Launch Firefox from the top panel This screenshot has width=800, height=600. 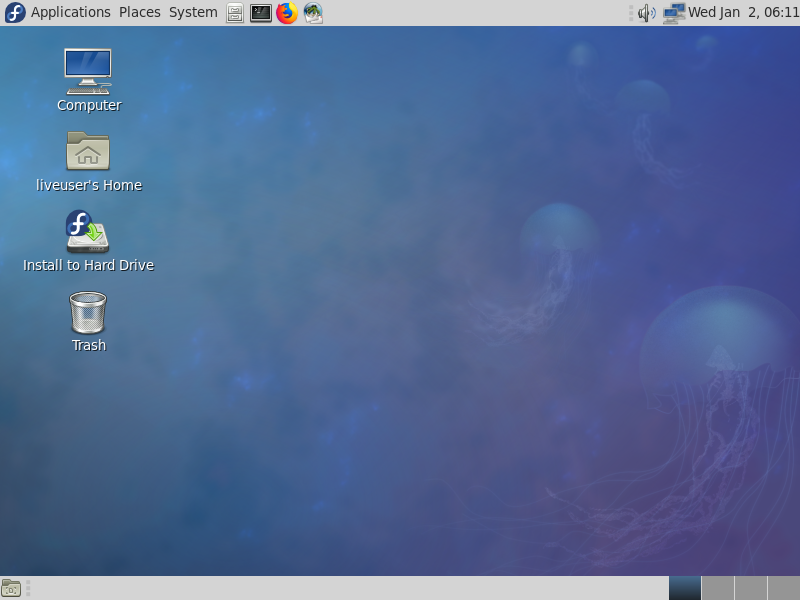[287, 13]
